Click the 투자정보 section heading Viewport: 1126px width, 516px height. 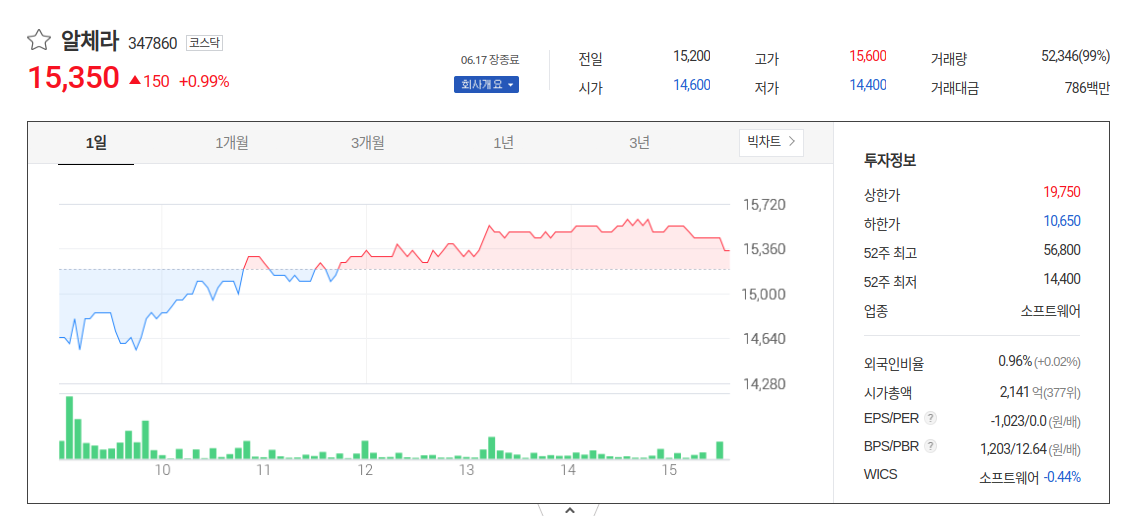[890, 161]
